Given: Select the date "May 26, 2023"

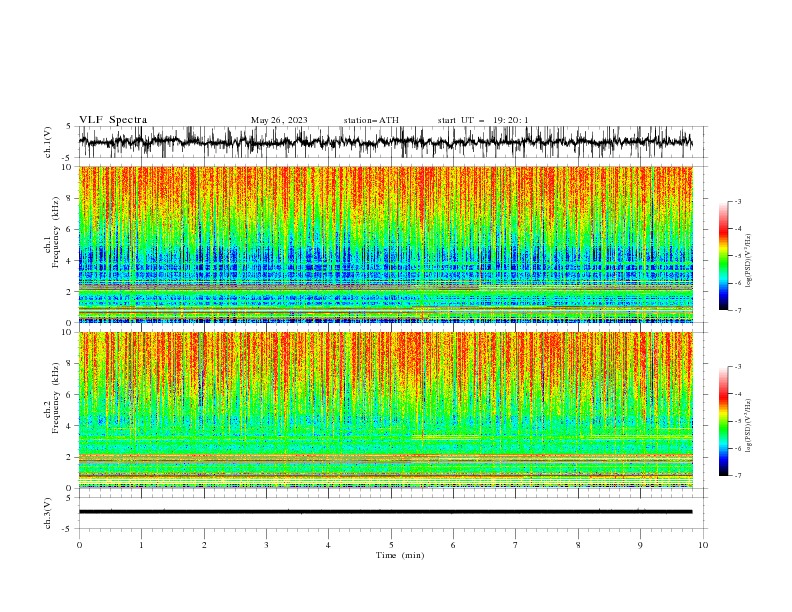Looking at the screenshot, I should [279, 120].
